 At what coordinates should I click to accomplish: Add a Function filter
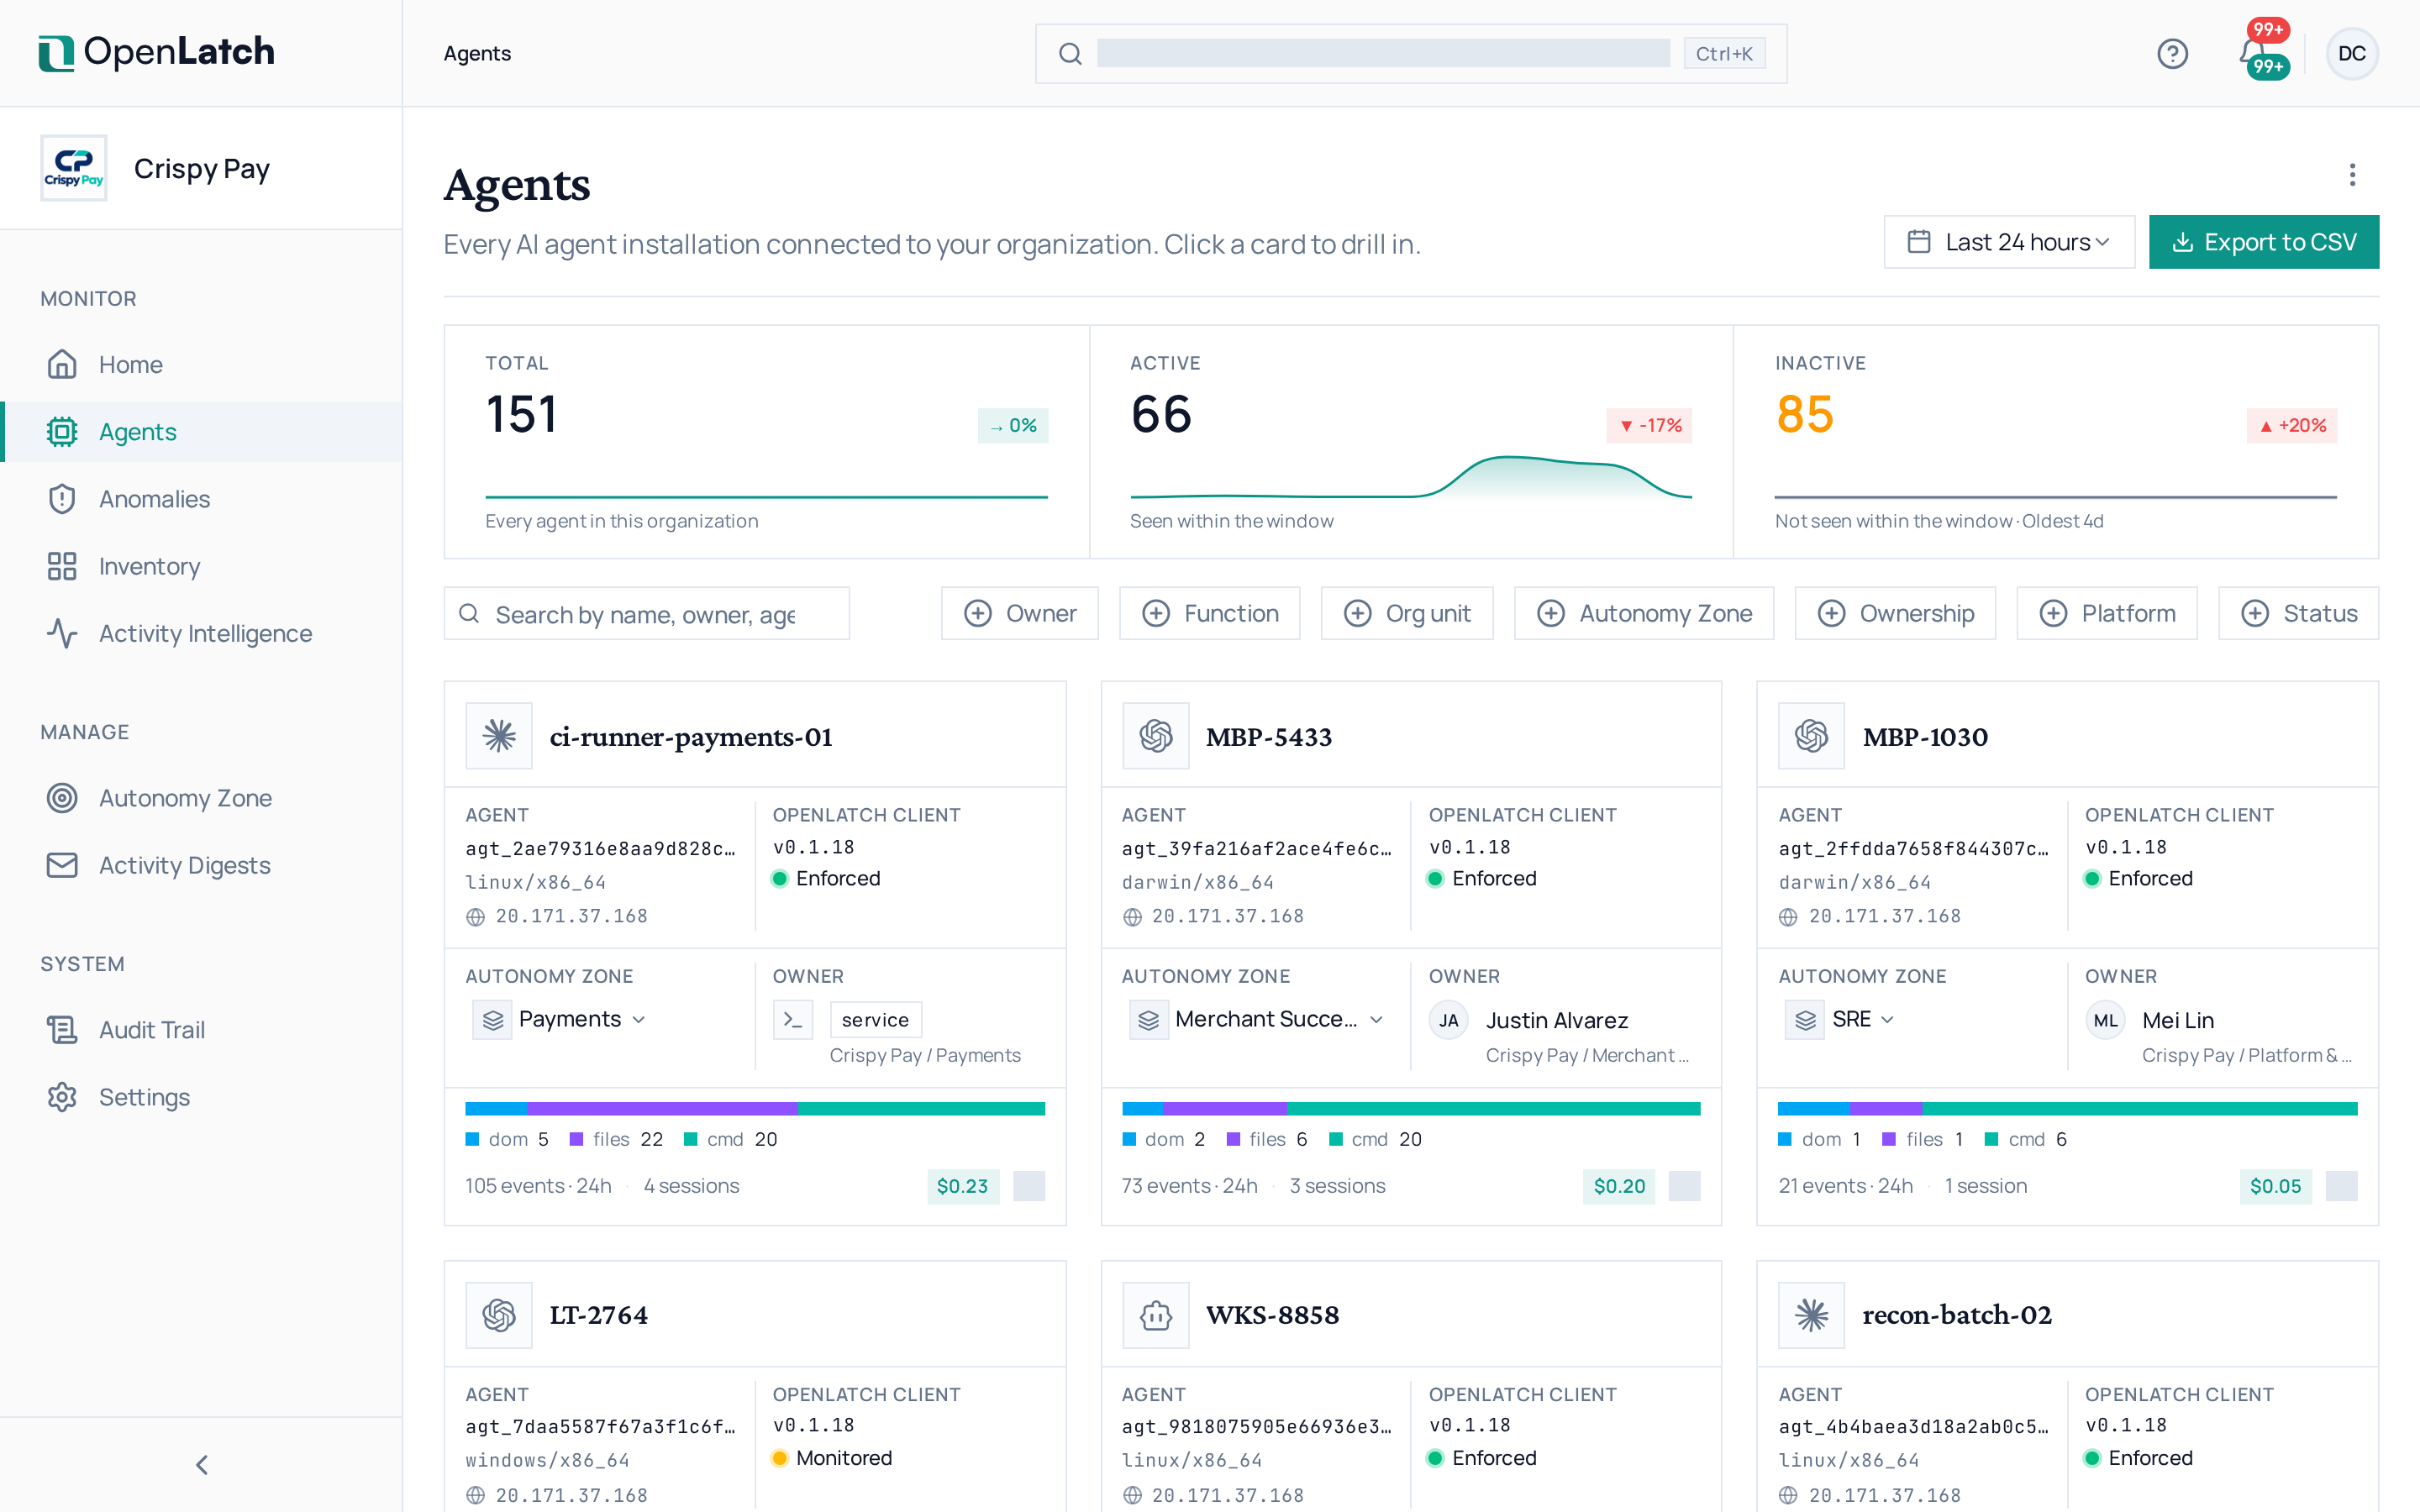[1209, 613]
